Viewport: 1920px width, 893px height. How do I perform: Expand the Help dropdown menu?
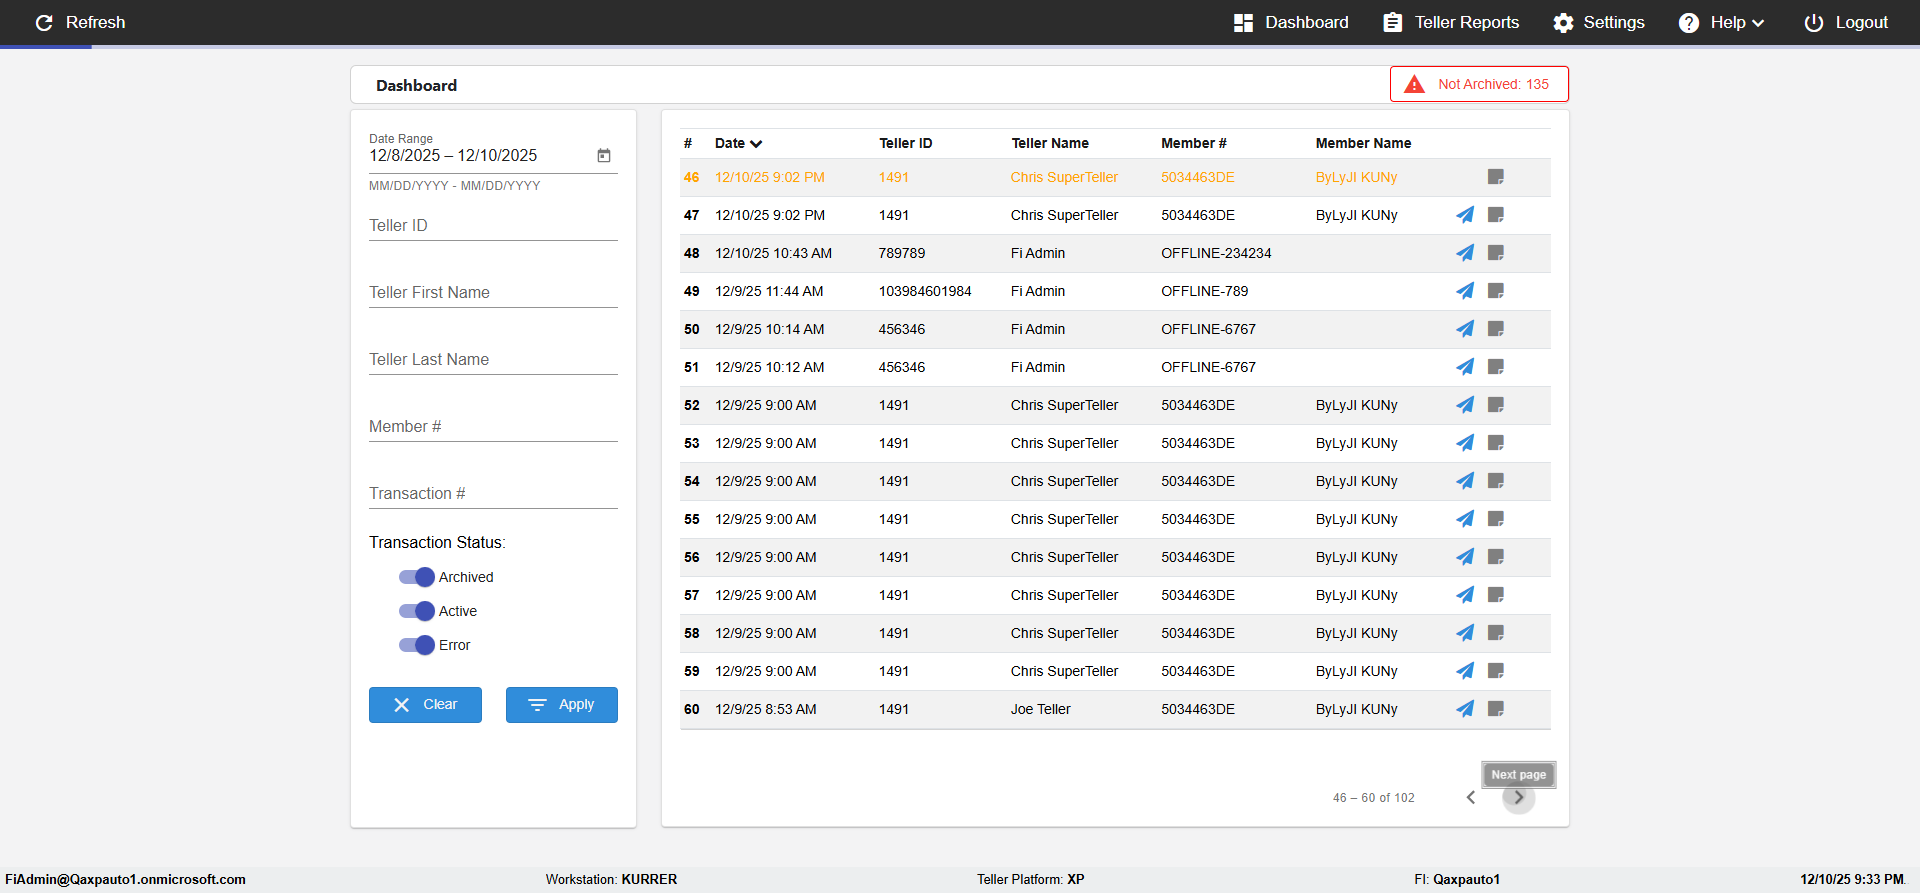coord(1721,23)
